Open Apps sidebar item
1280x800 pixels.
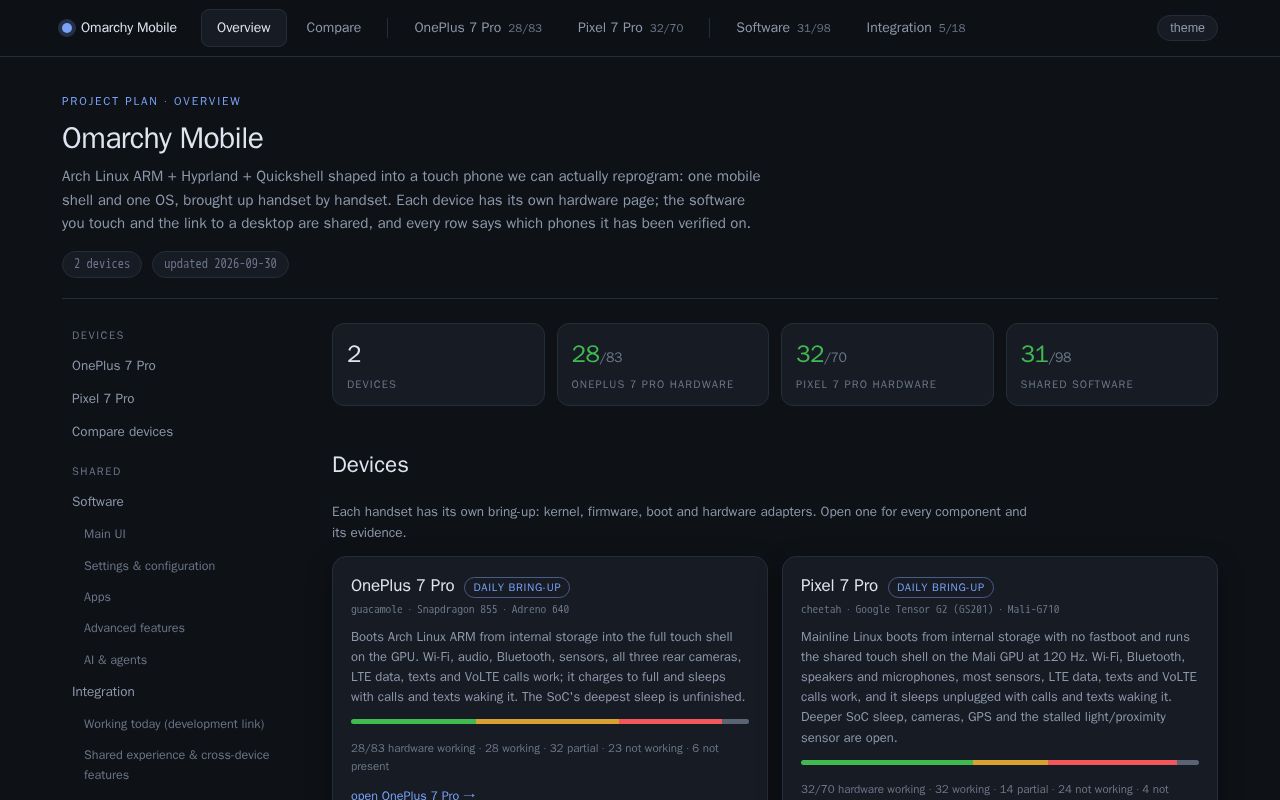coord(97,597)
